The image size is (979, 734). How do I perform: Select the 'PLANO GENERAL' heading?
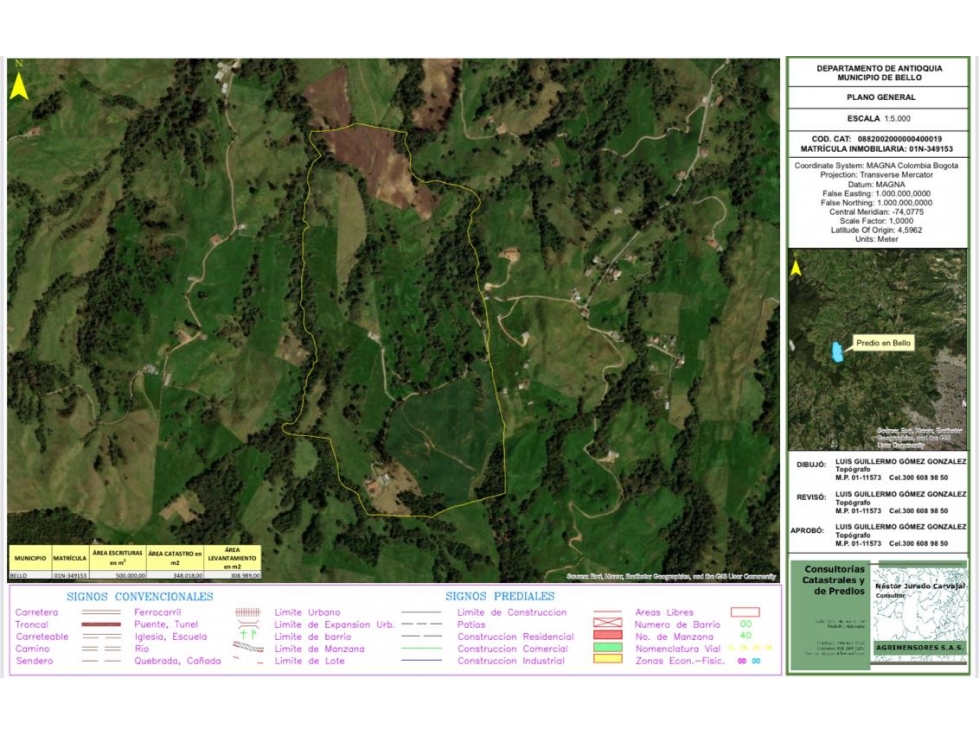click(880, 97)
